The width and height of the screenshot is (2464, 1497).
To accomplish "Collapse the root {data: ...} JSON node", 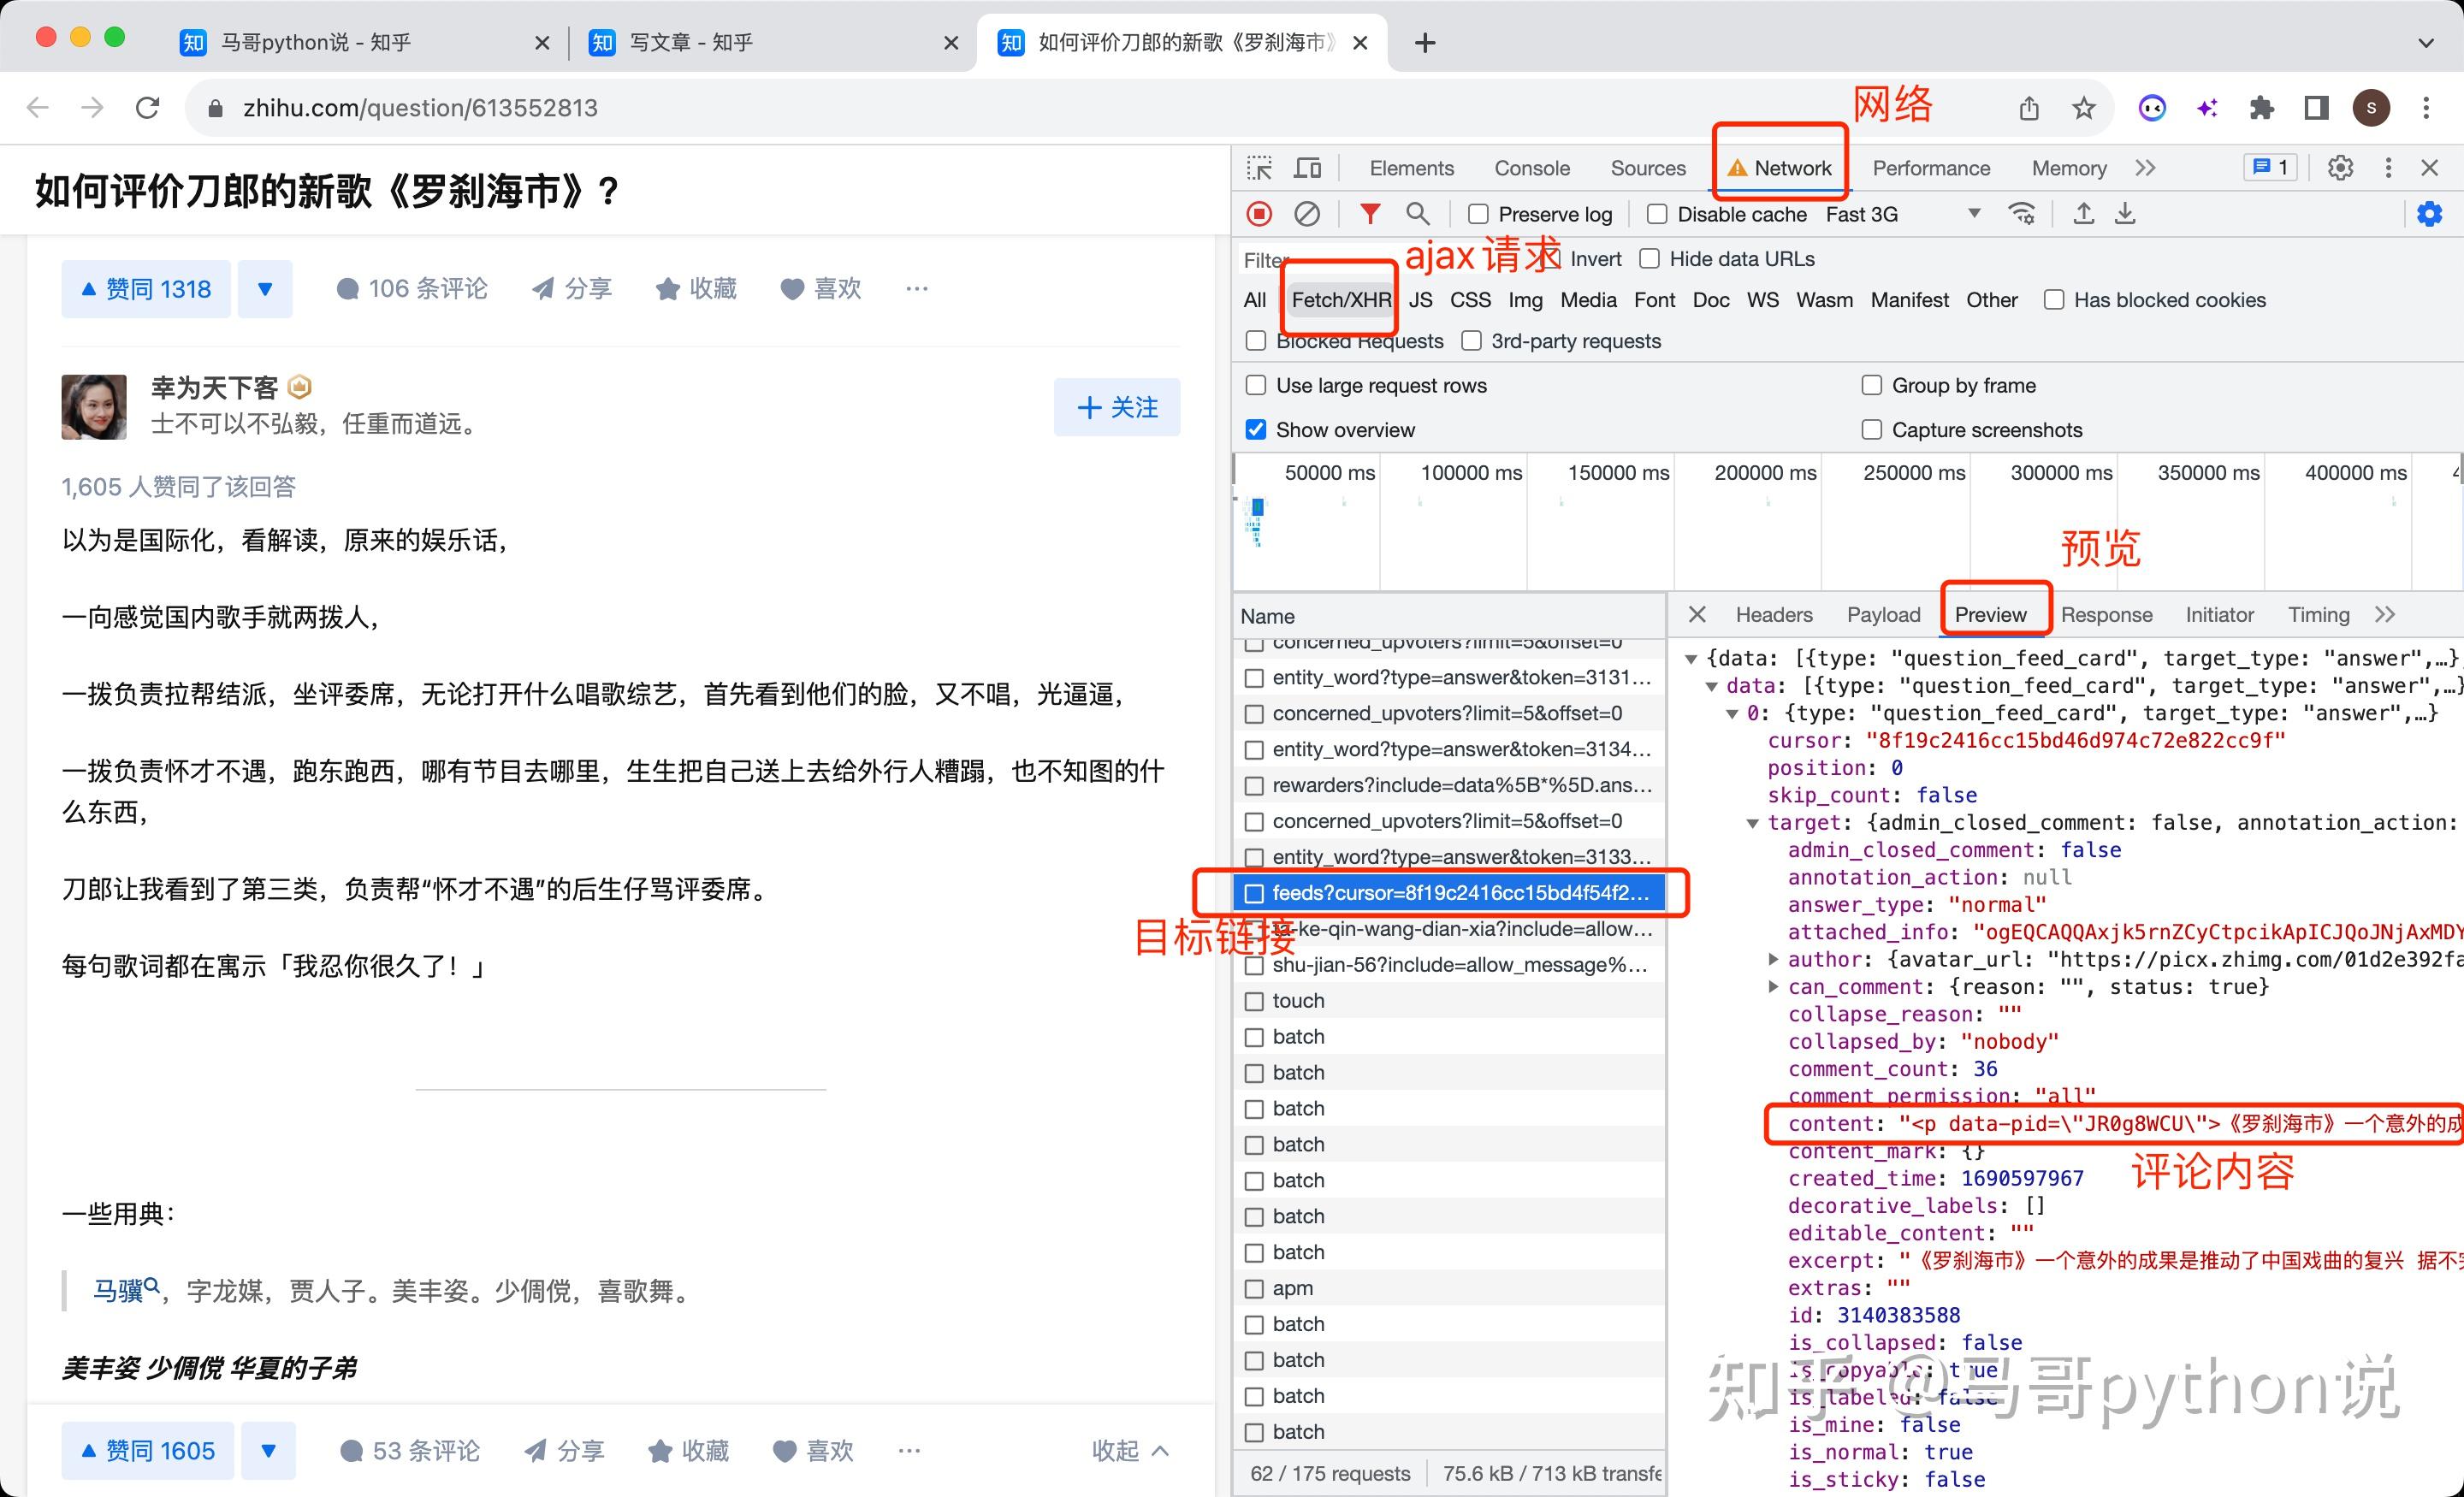I will click(1691, 659).
